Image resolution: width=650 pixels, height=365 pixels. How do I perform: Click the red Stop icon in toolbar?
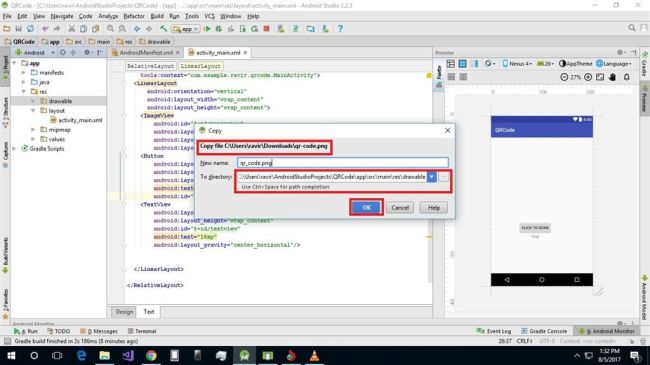coord(267,29)
